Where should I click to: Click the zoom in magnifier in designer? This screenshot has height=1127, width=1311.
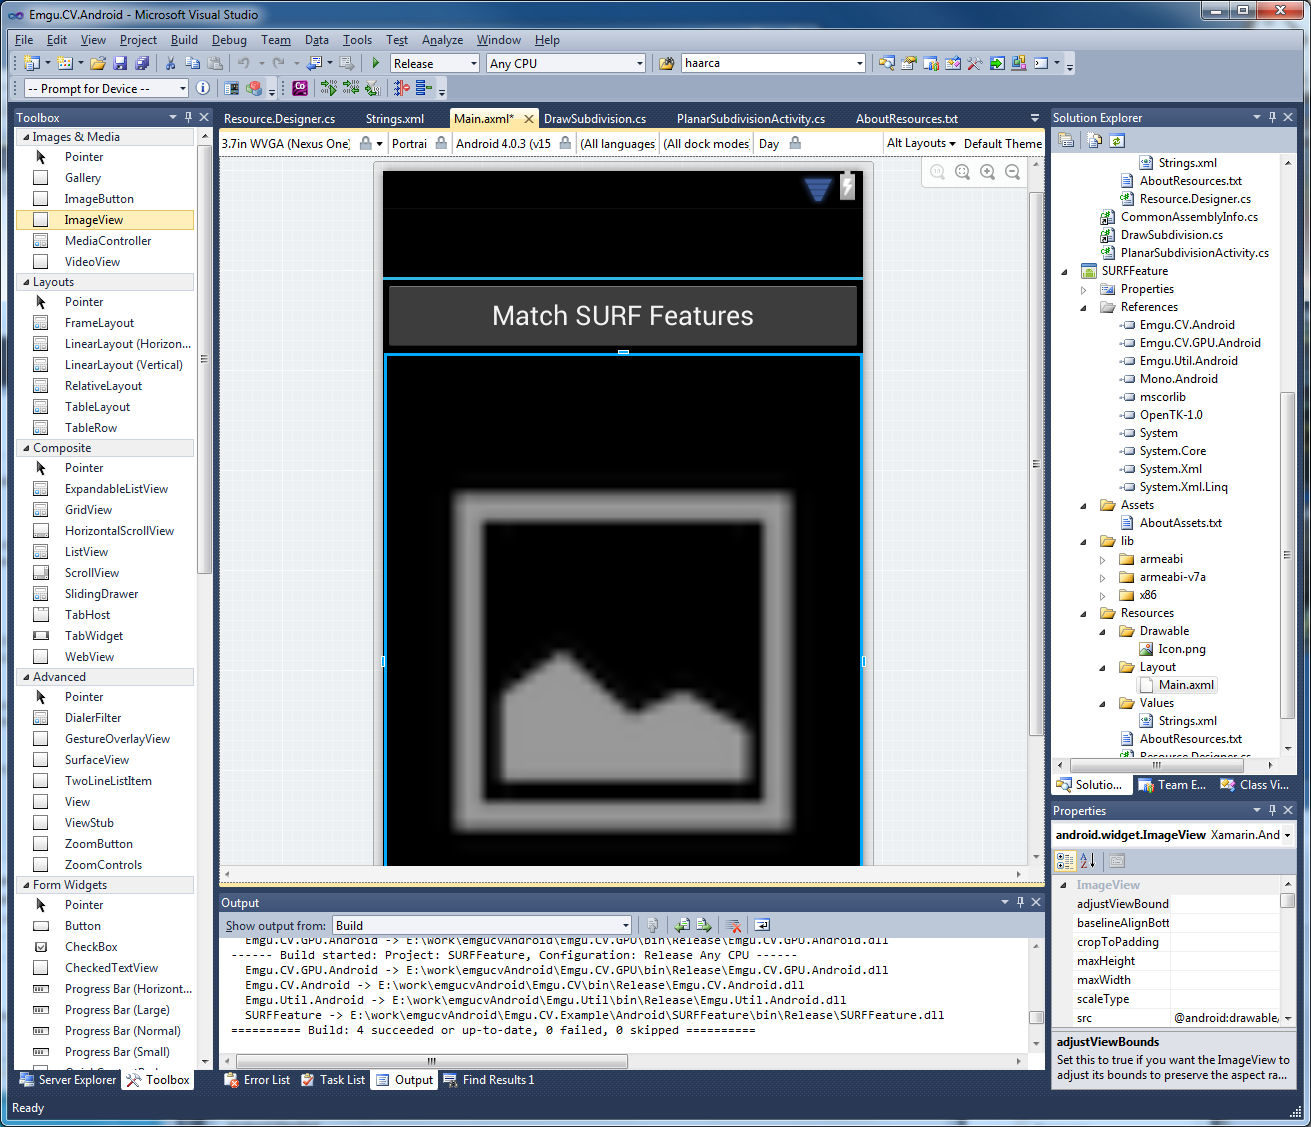987,172
